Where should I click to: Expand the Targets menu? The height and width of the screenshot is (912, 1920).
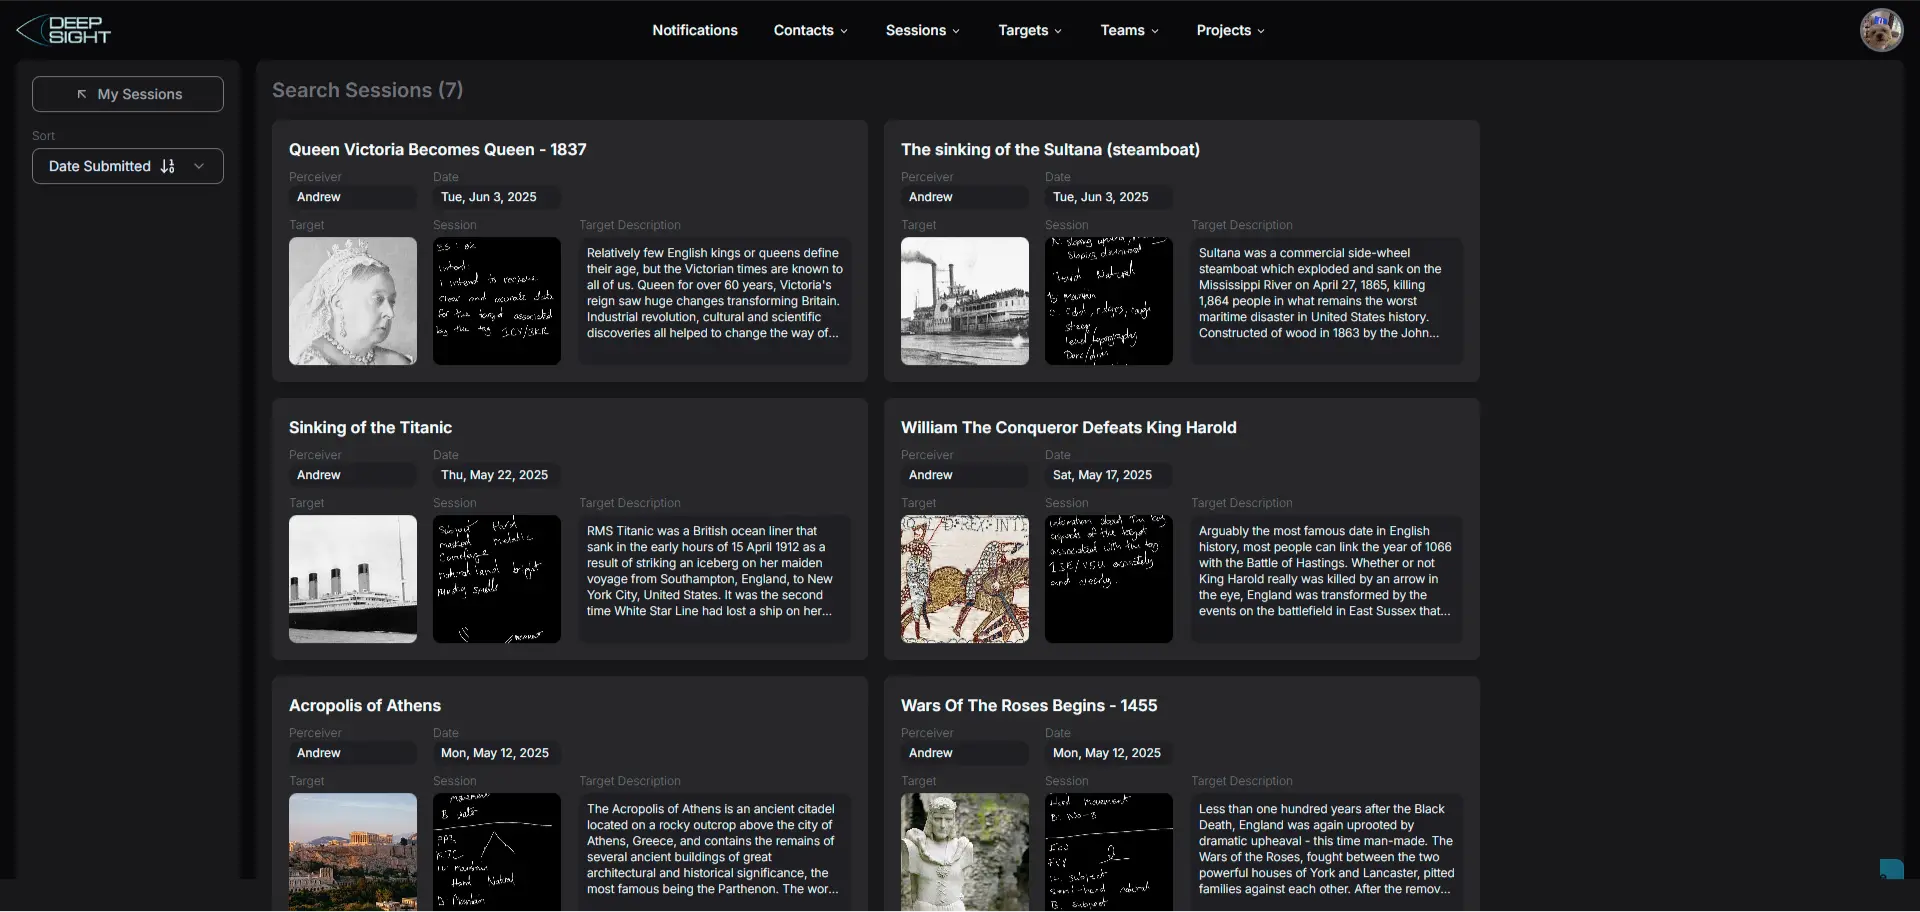pyautogui.click(x=1030, y=30)
